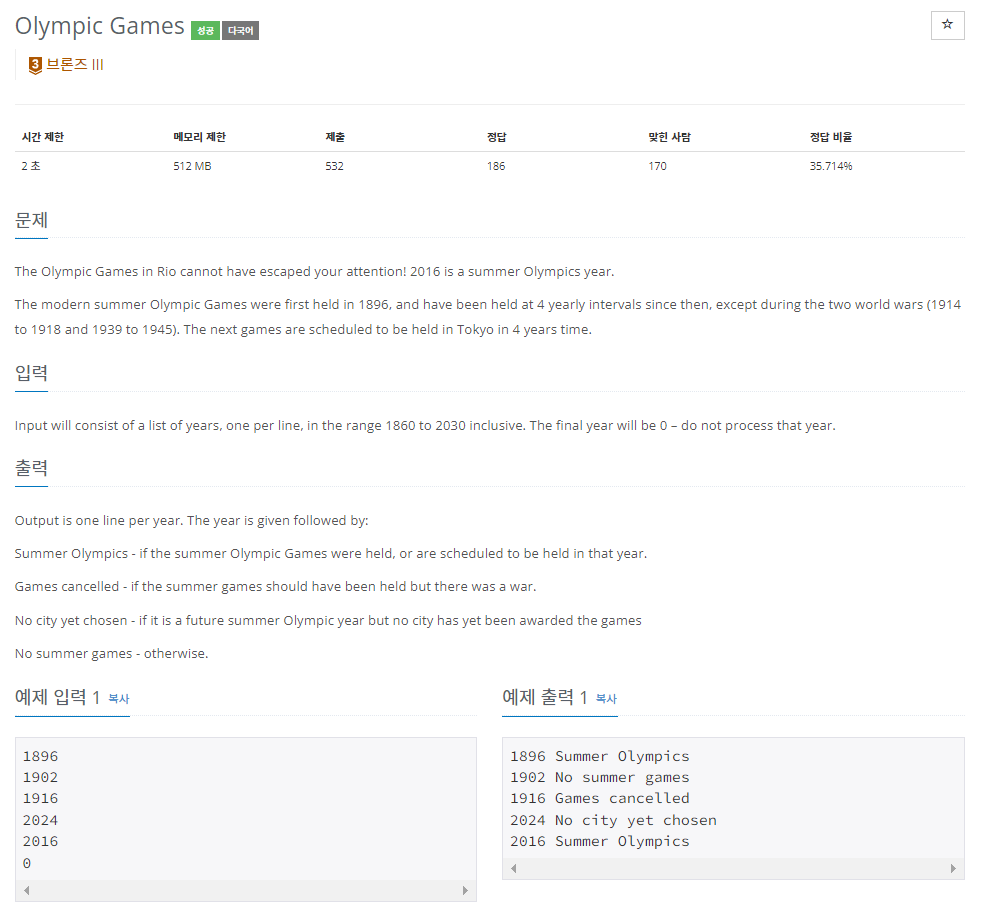Screen dimensions: 986x916
Task: Click sample input line 1896
Action: click(40, 756)
